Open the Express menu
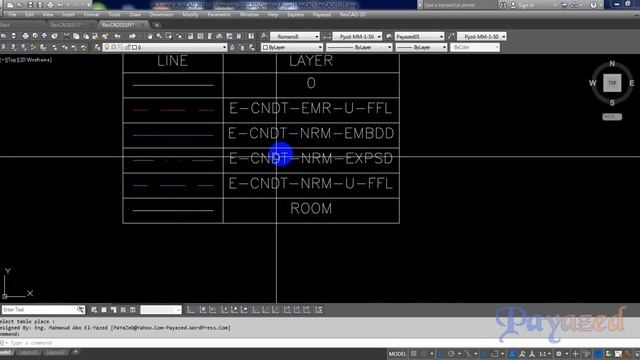 click(296, 14)
